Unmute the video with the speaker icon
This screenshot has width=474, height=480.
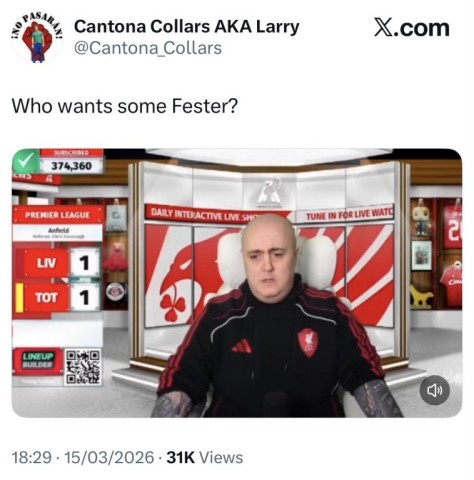click(434, 390)
